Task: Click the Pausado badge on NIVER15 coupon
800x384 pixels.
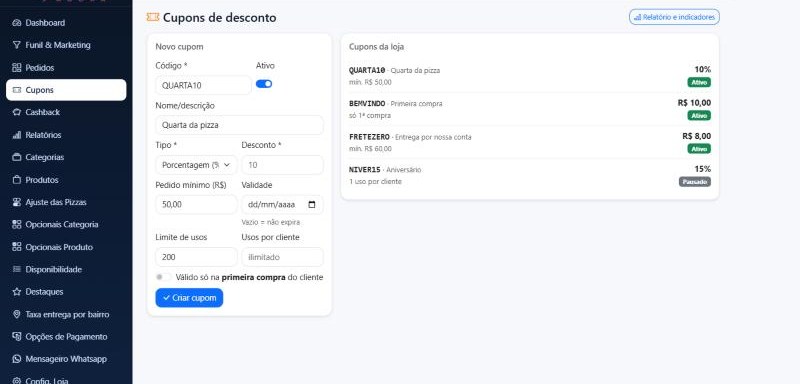Action: (695, 182)
